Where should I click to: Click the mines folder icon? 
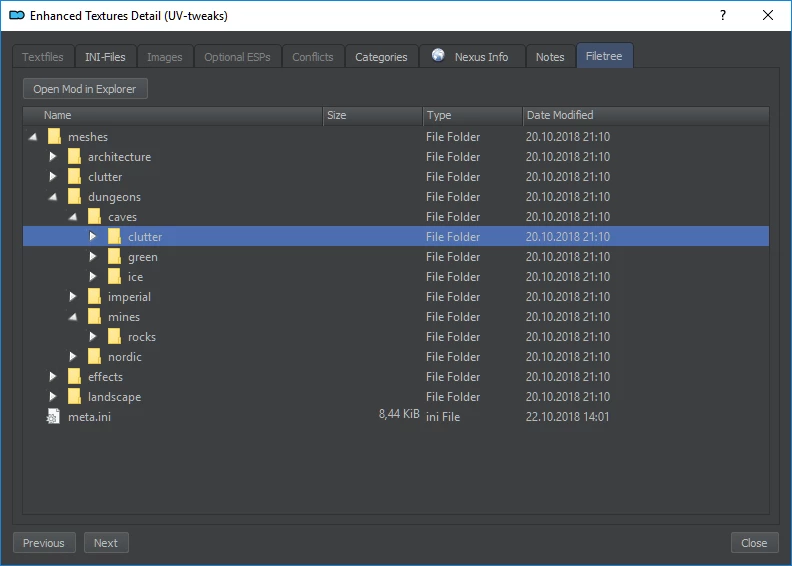tap(94, 317)
